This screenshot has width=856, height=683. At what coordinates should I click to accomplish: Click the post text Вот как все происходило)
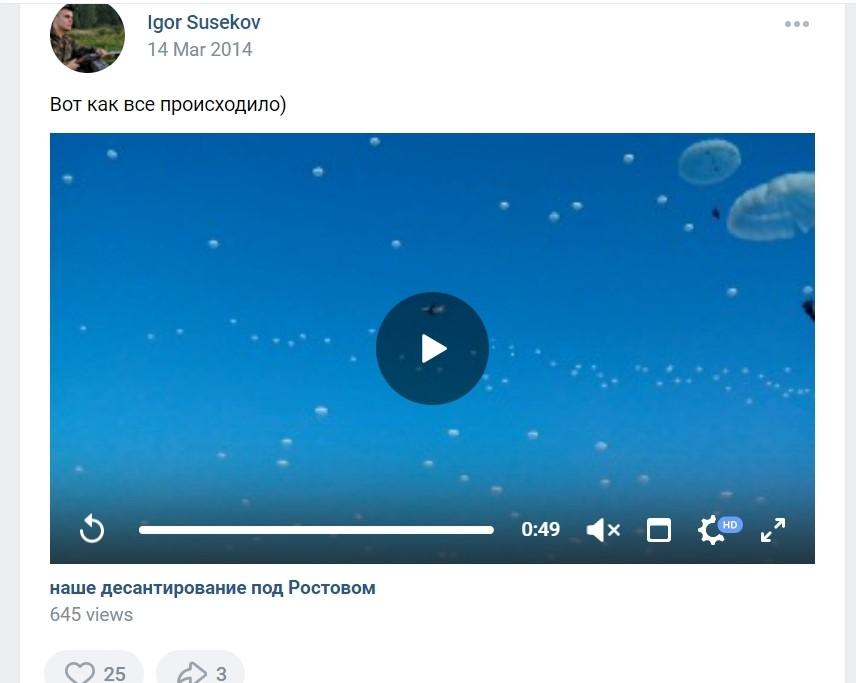pyautogui.click(x=168, y=104)
